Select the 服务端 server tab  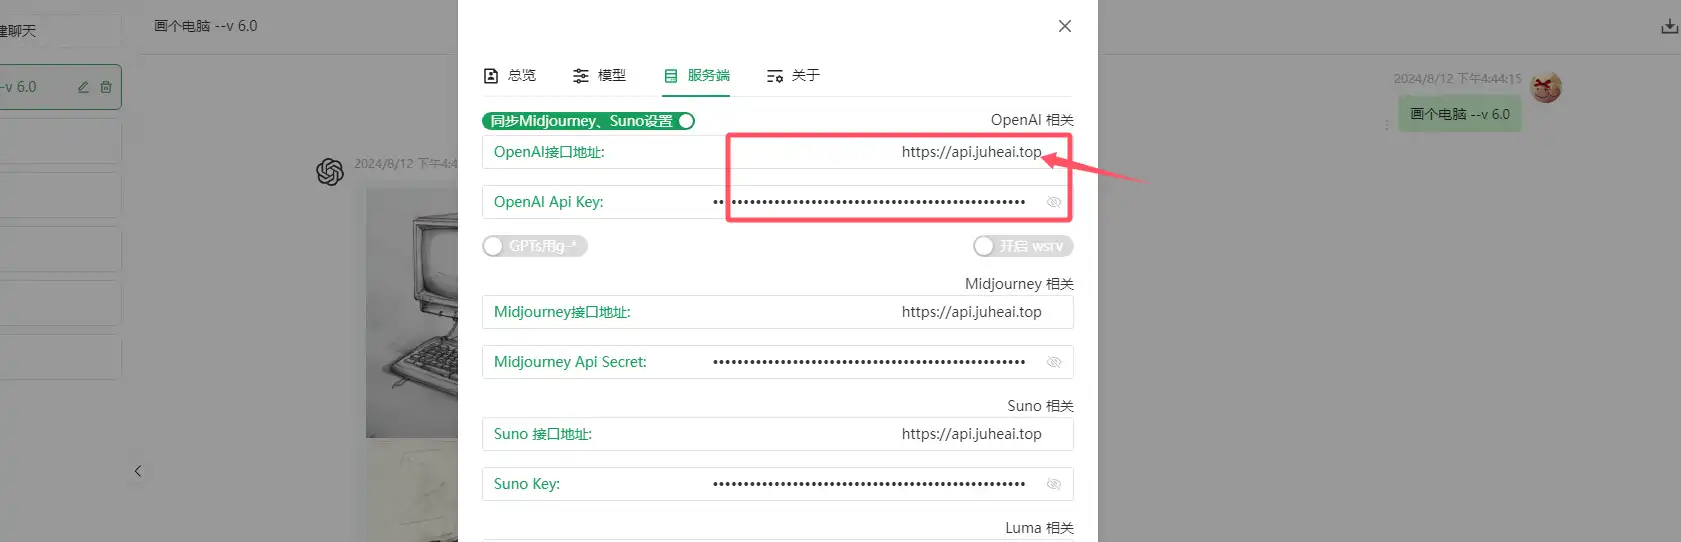[x=697, y=76]
